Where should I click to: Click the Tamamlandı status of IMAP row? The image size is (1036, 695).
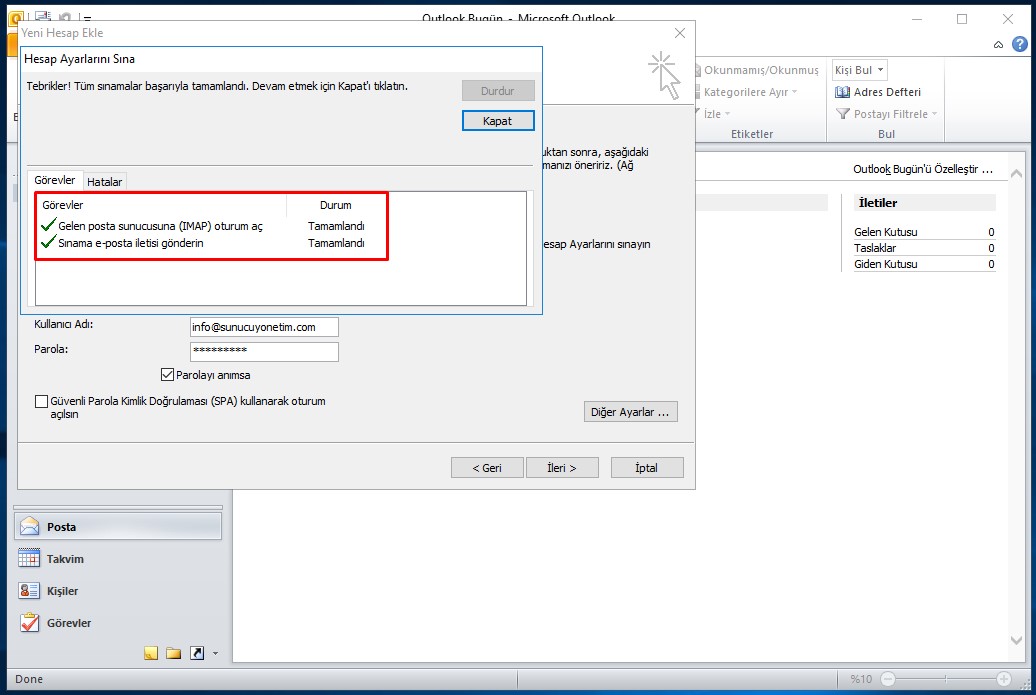[336, 226]
